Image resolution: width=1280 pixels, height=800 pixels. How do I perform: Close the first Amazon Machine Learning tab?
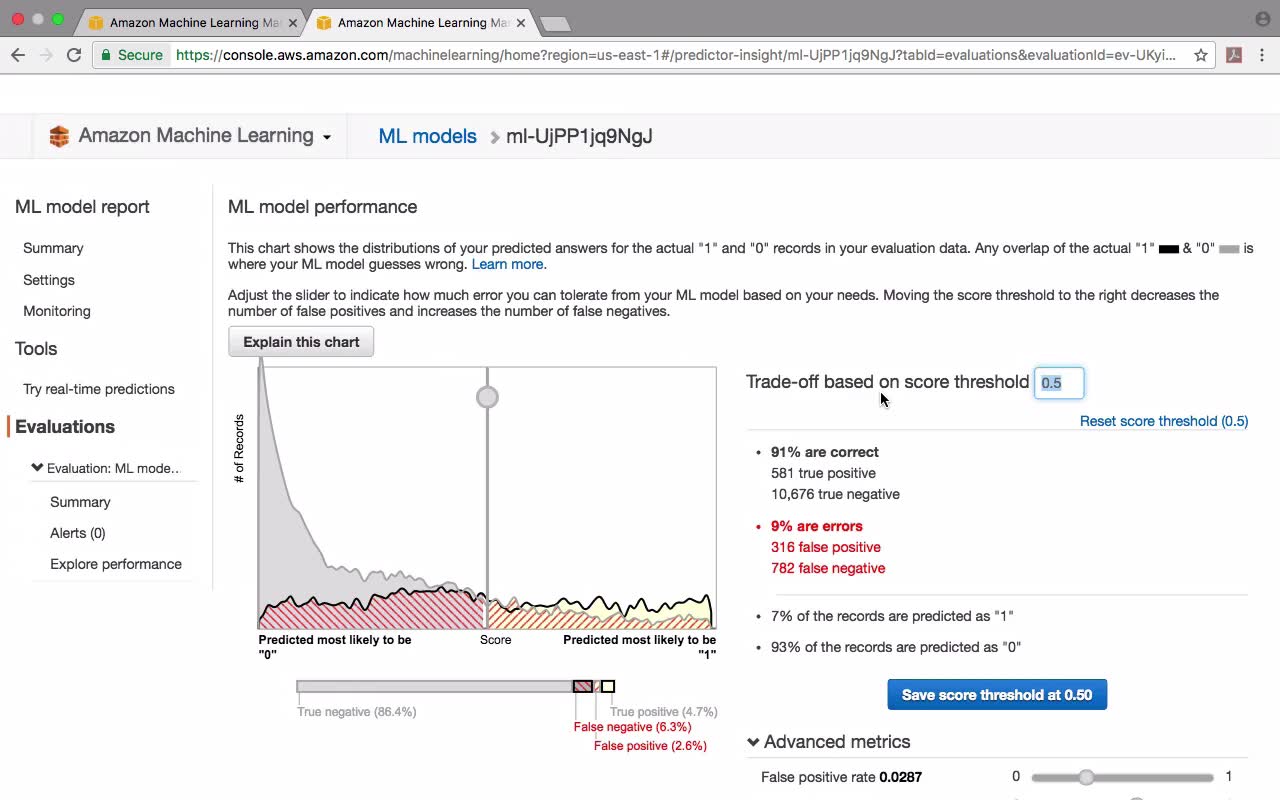pos(292,22)
